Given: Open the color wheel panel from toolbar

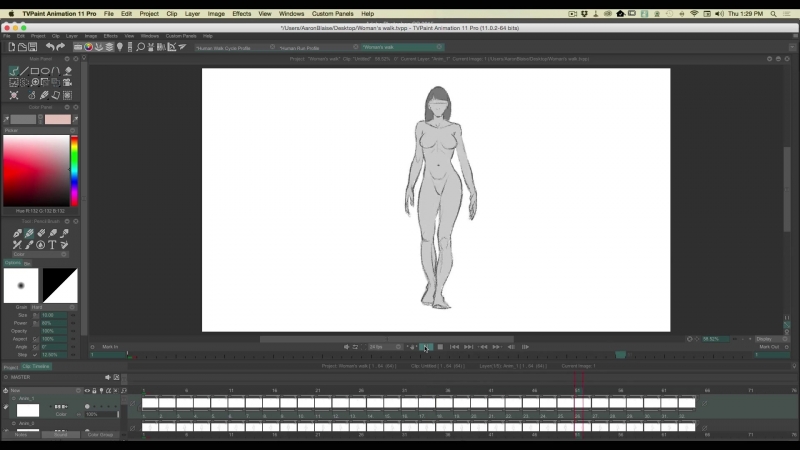Looking at the screenshot, I should pos(88,47).
